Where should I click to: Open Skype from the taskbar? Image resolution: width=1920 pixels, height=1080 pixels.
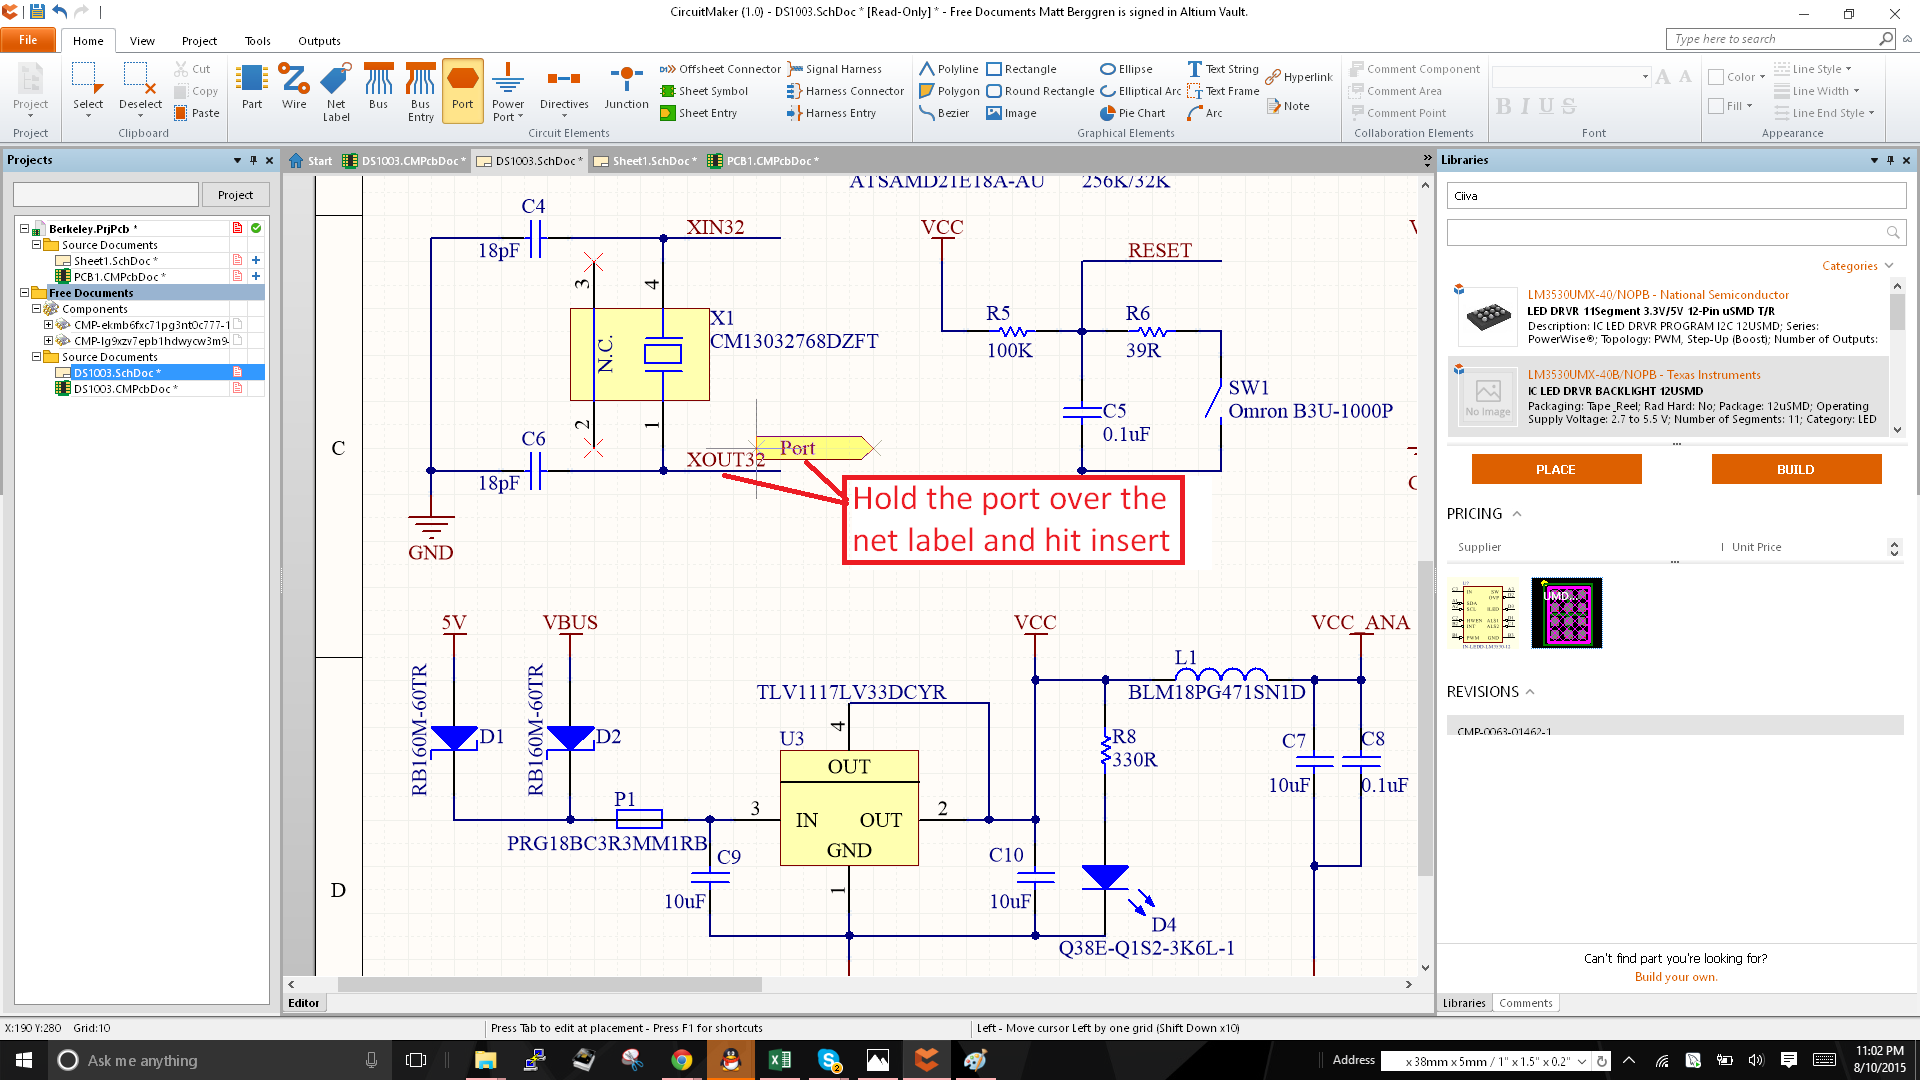[829, 1060]
